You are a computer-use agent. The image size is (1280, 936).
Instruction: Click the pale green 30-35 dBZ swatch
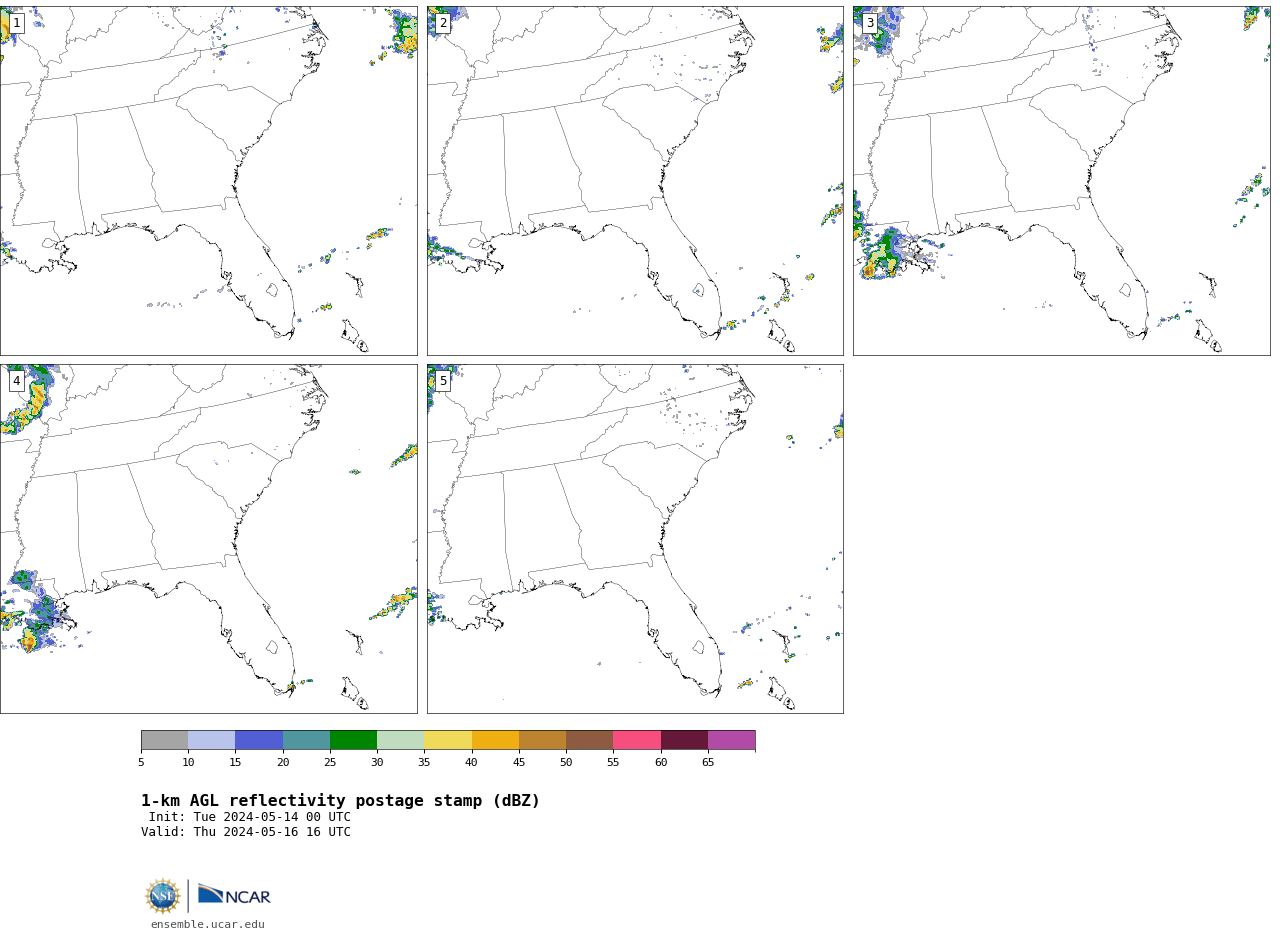click(x=400, y=740)
